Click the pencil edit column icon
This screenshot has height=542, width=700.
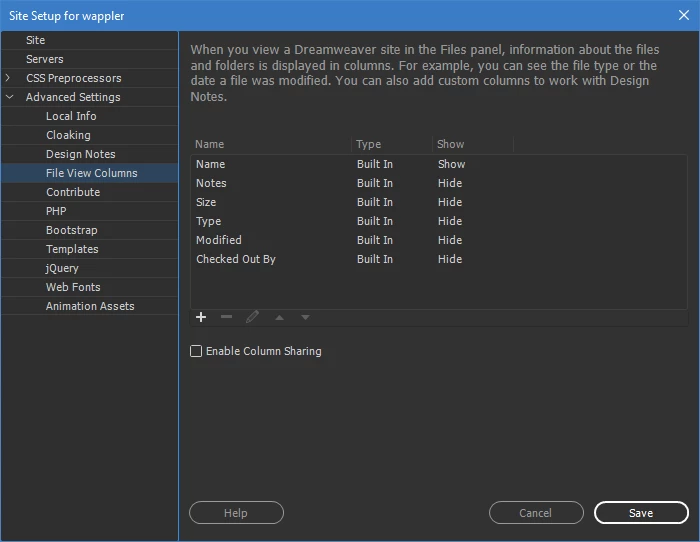pyautogui.click(x=252, y=317)
